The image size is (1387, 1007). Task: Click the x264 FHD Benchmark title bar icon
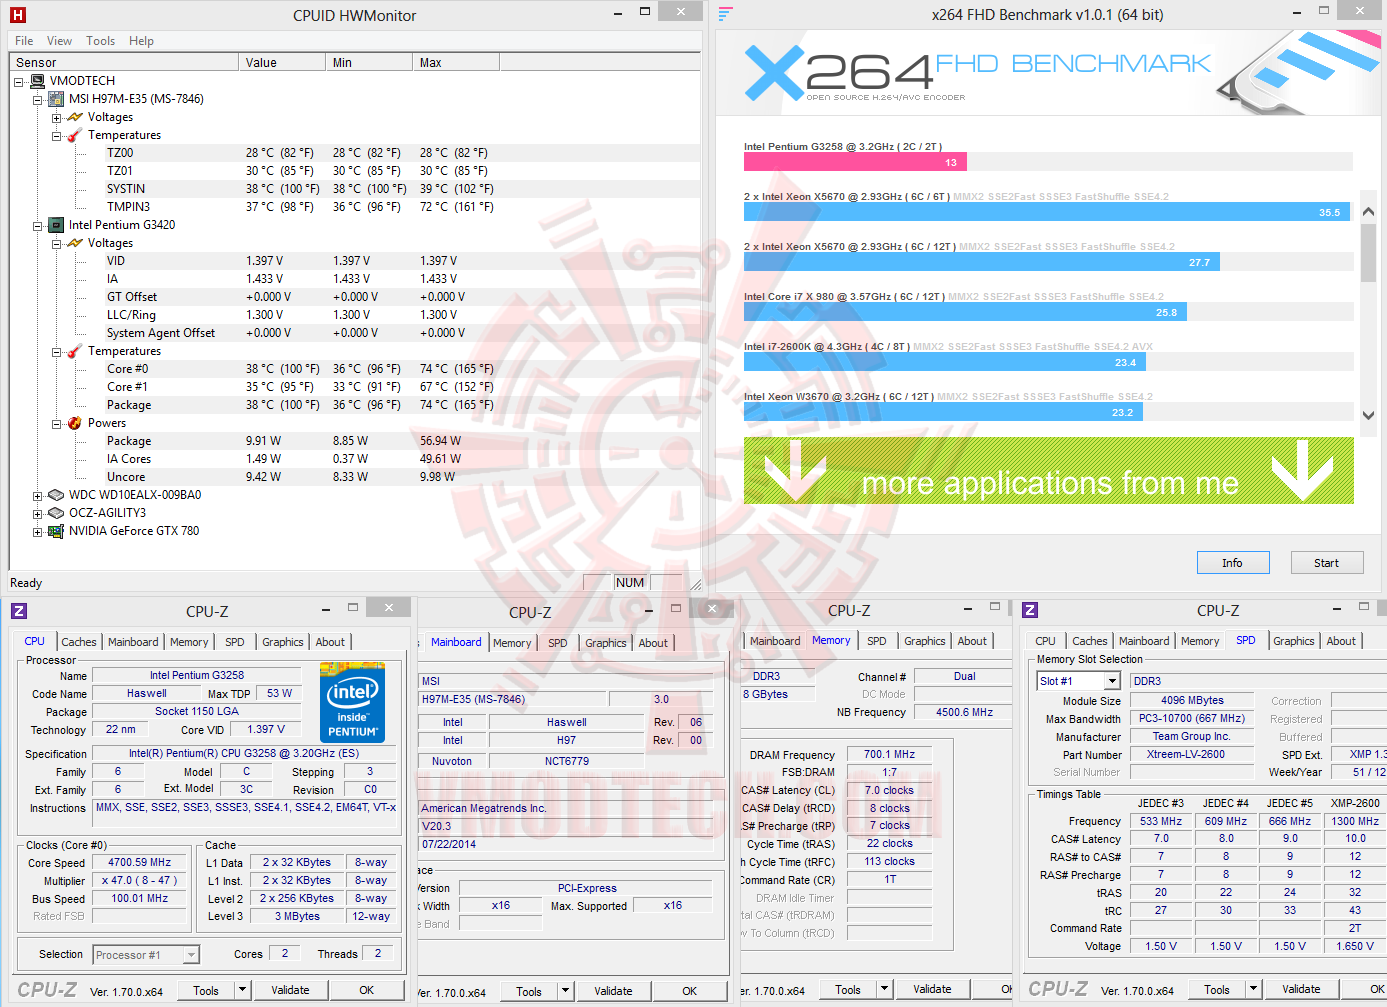726,14
